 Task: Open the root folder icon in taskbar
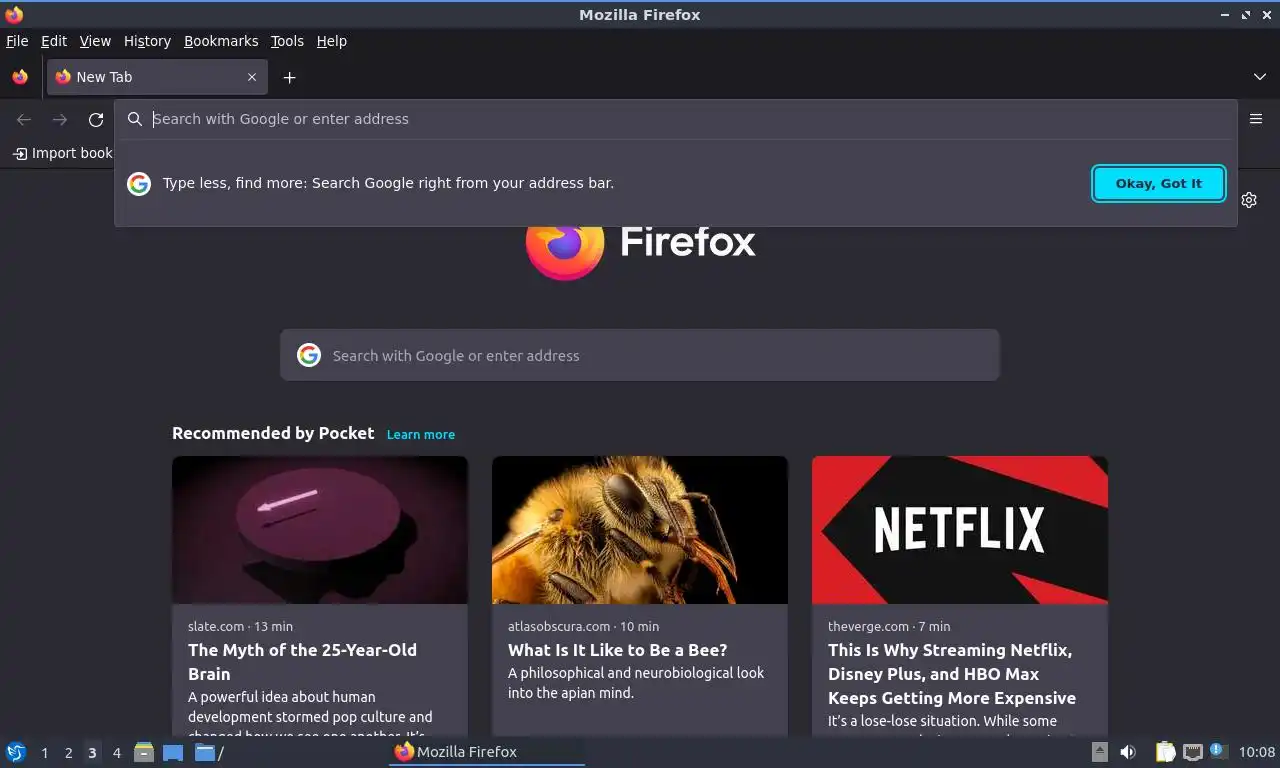click(x=208, y=752)
